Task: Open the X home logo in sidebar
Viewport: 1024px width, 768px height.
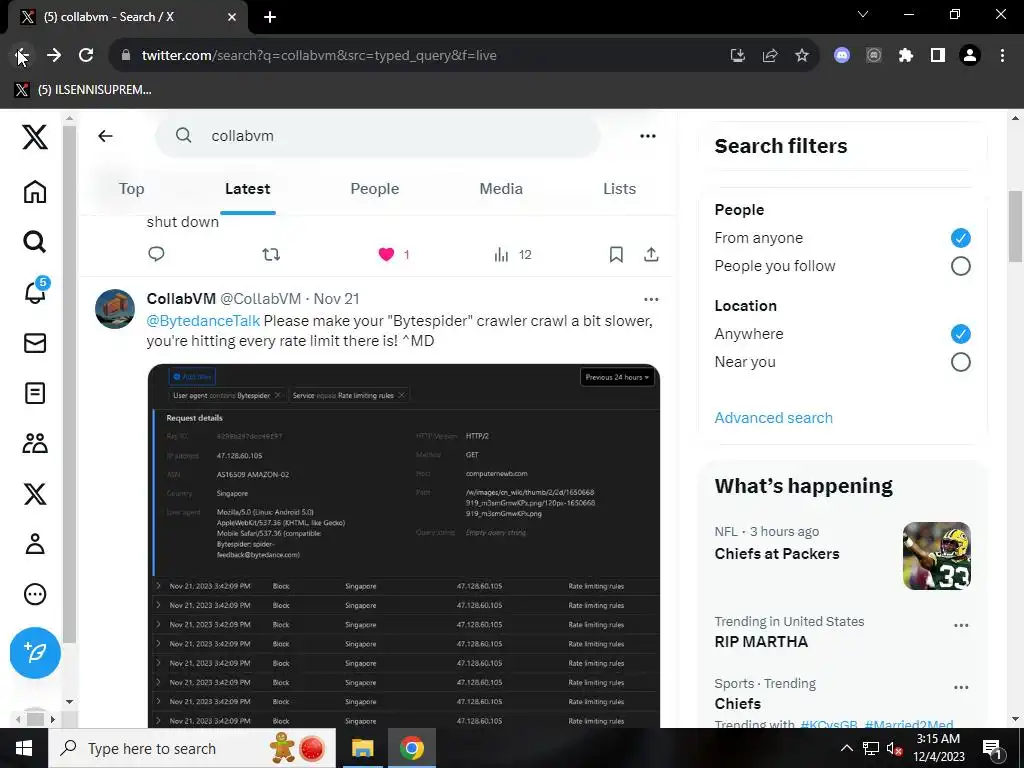Action: (x=35, y=136)
